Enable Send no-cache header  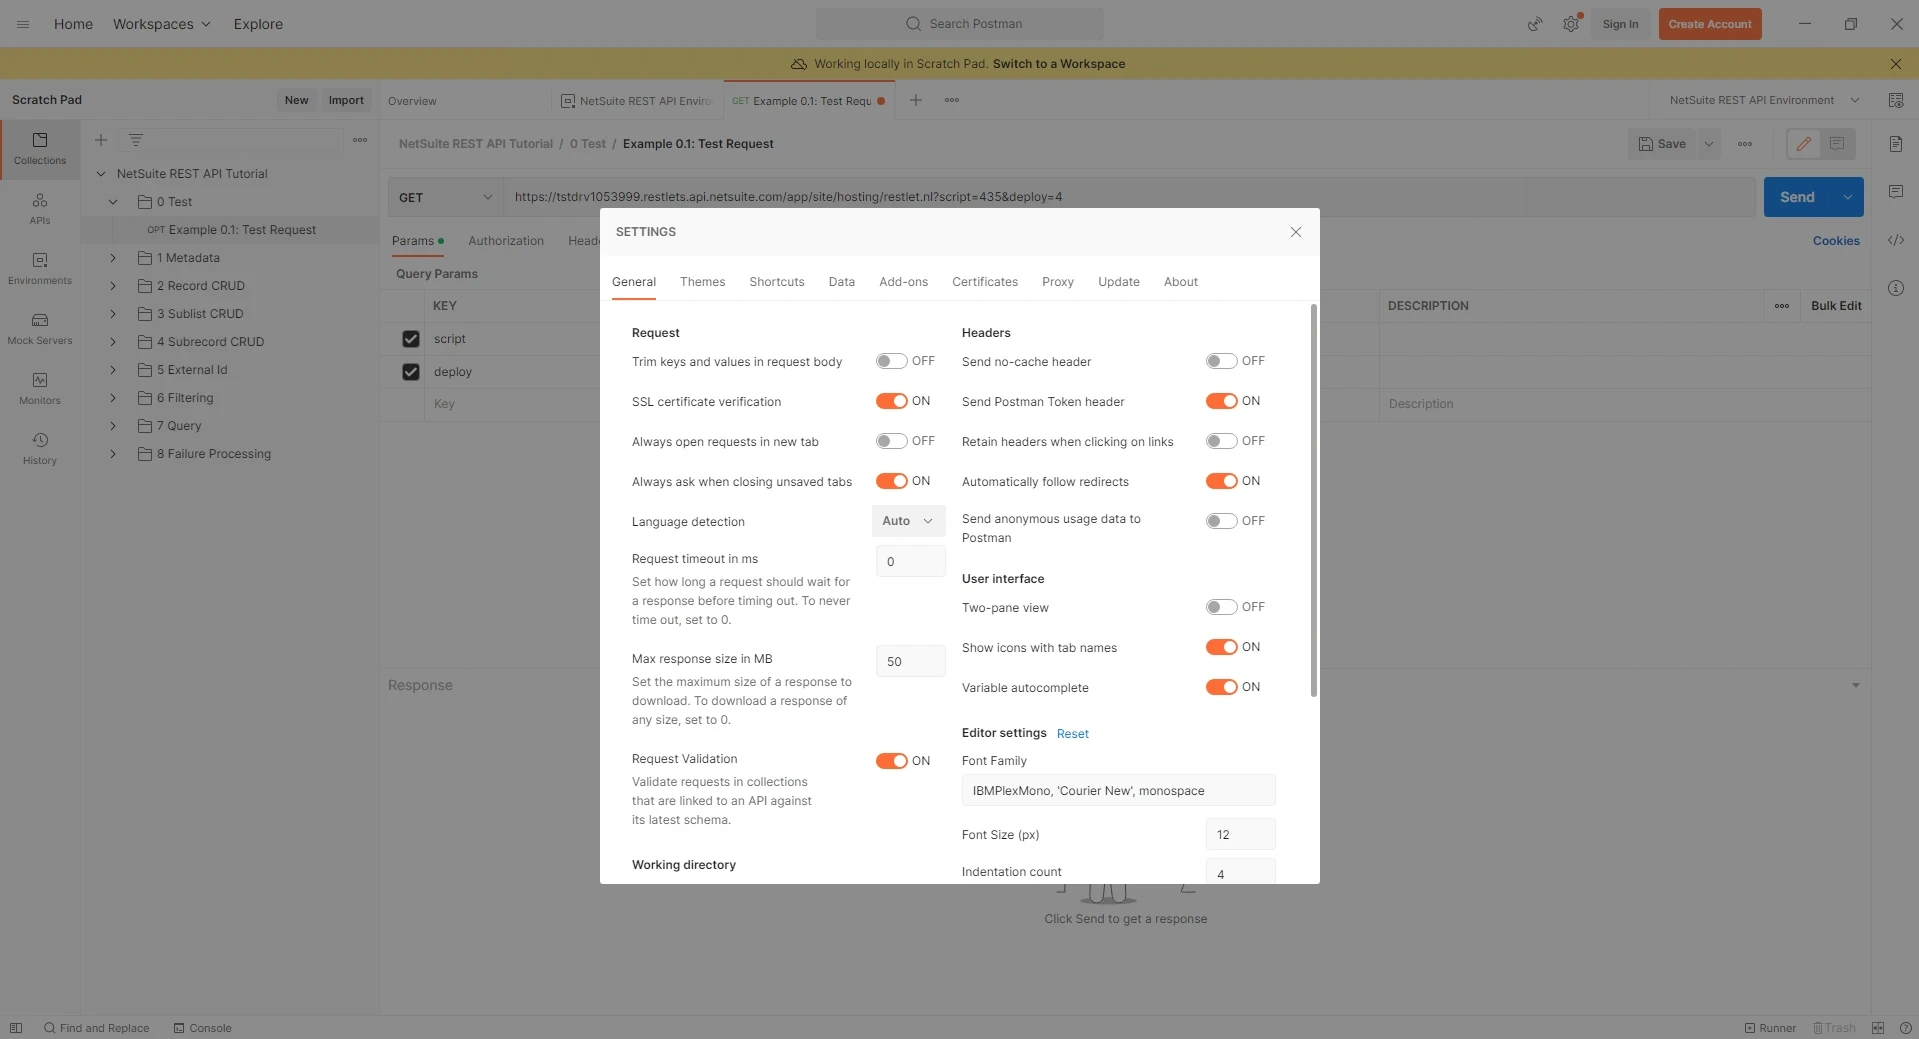pos(1221,361)
